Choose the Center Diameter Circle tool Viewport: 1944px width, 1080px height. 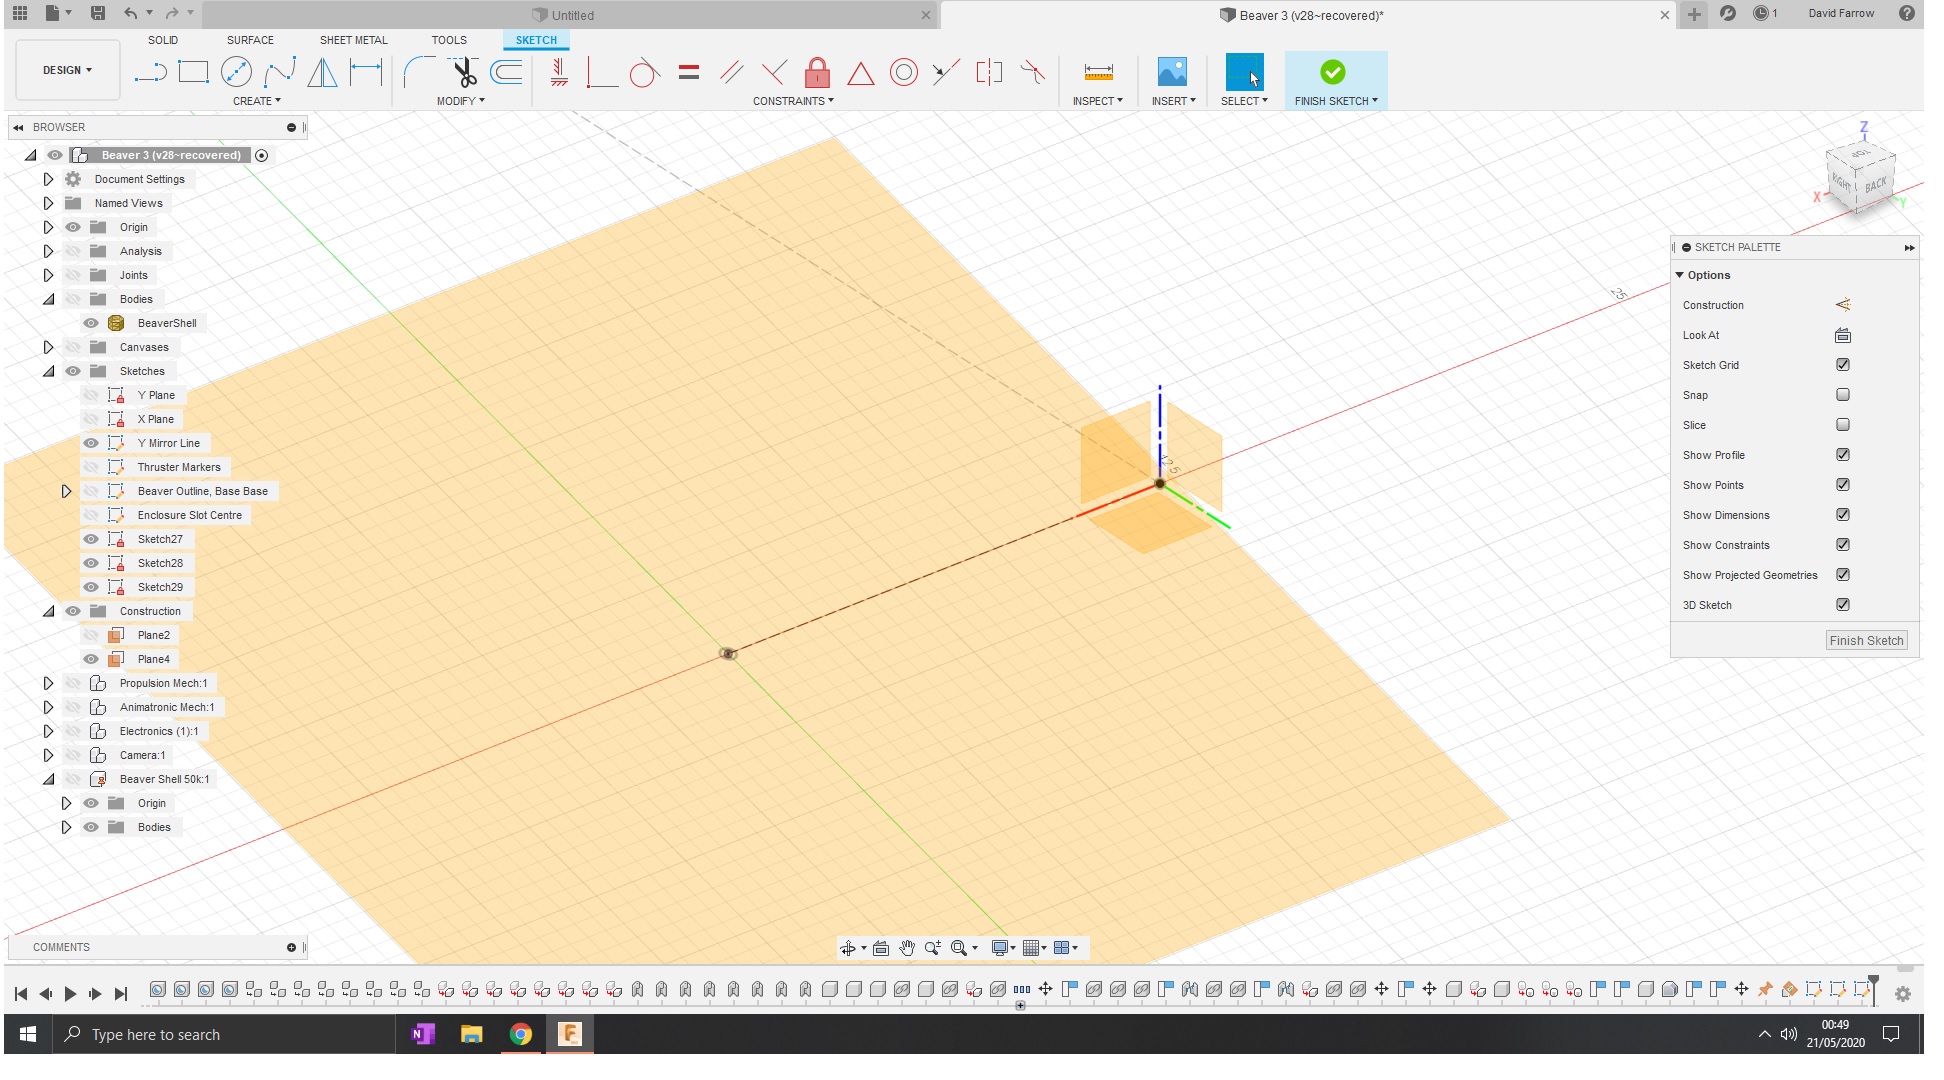236,72
